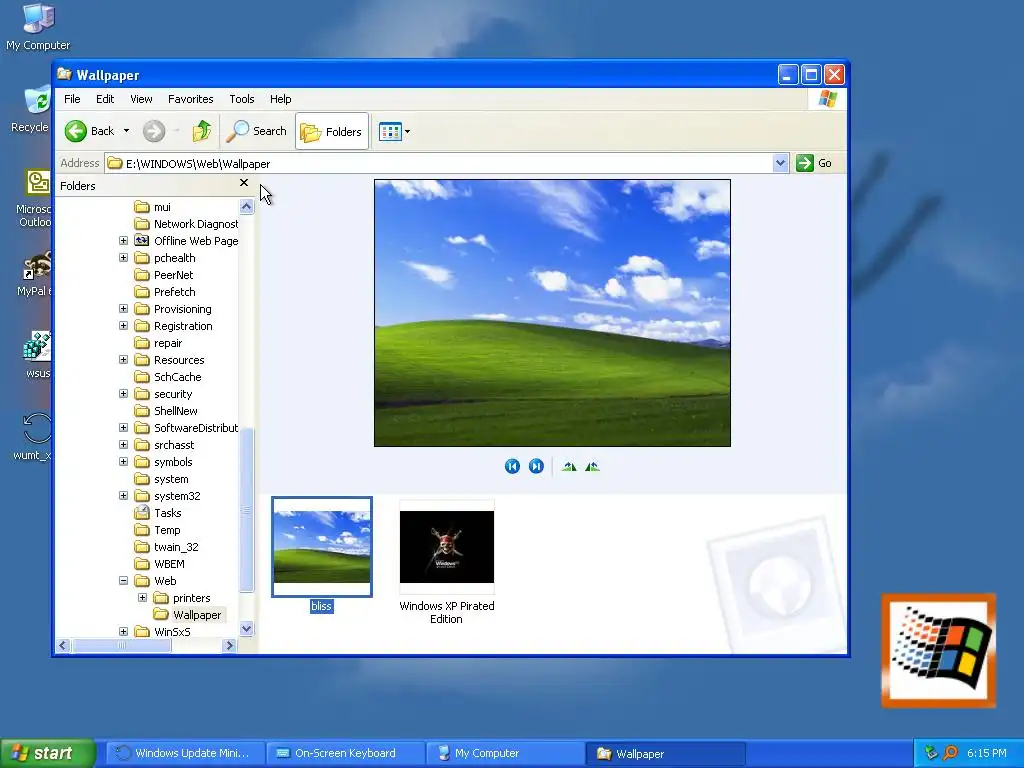
Task: Go up one folder level
Action: coord(202,131)
